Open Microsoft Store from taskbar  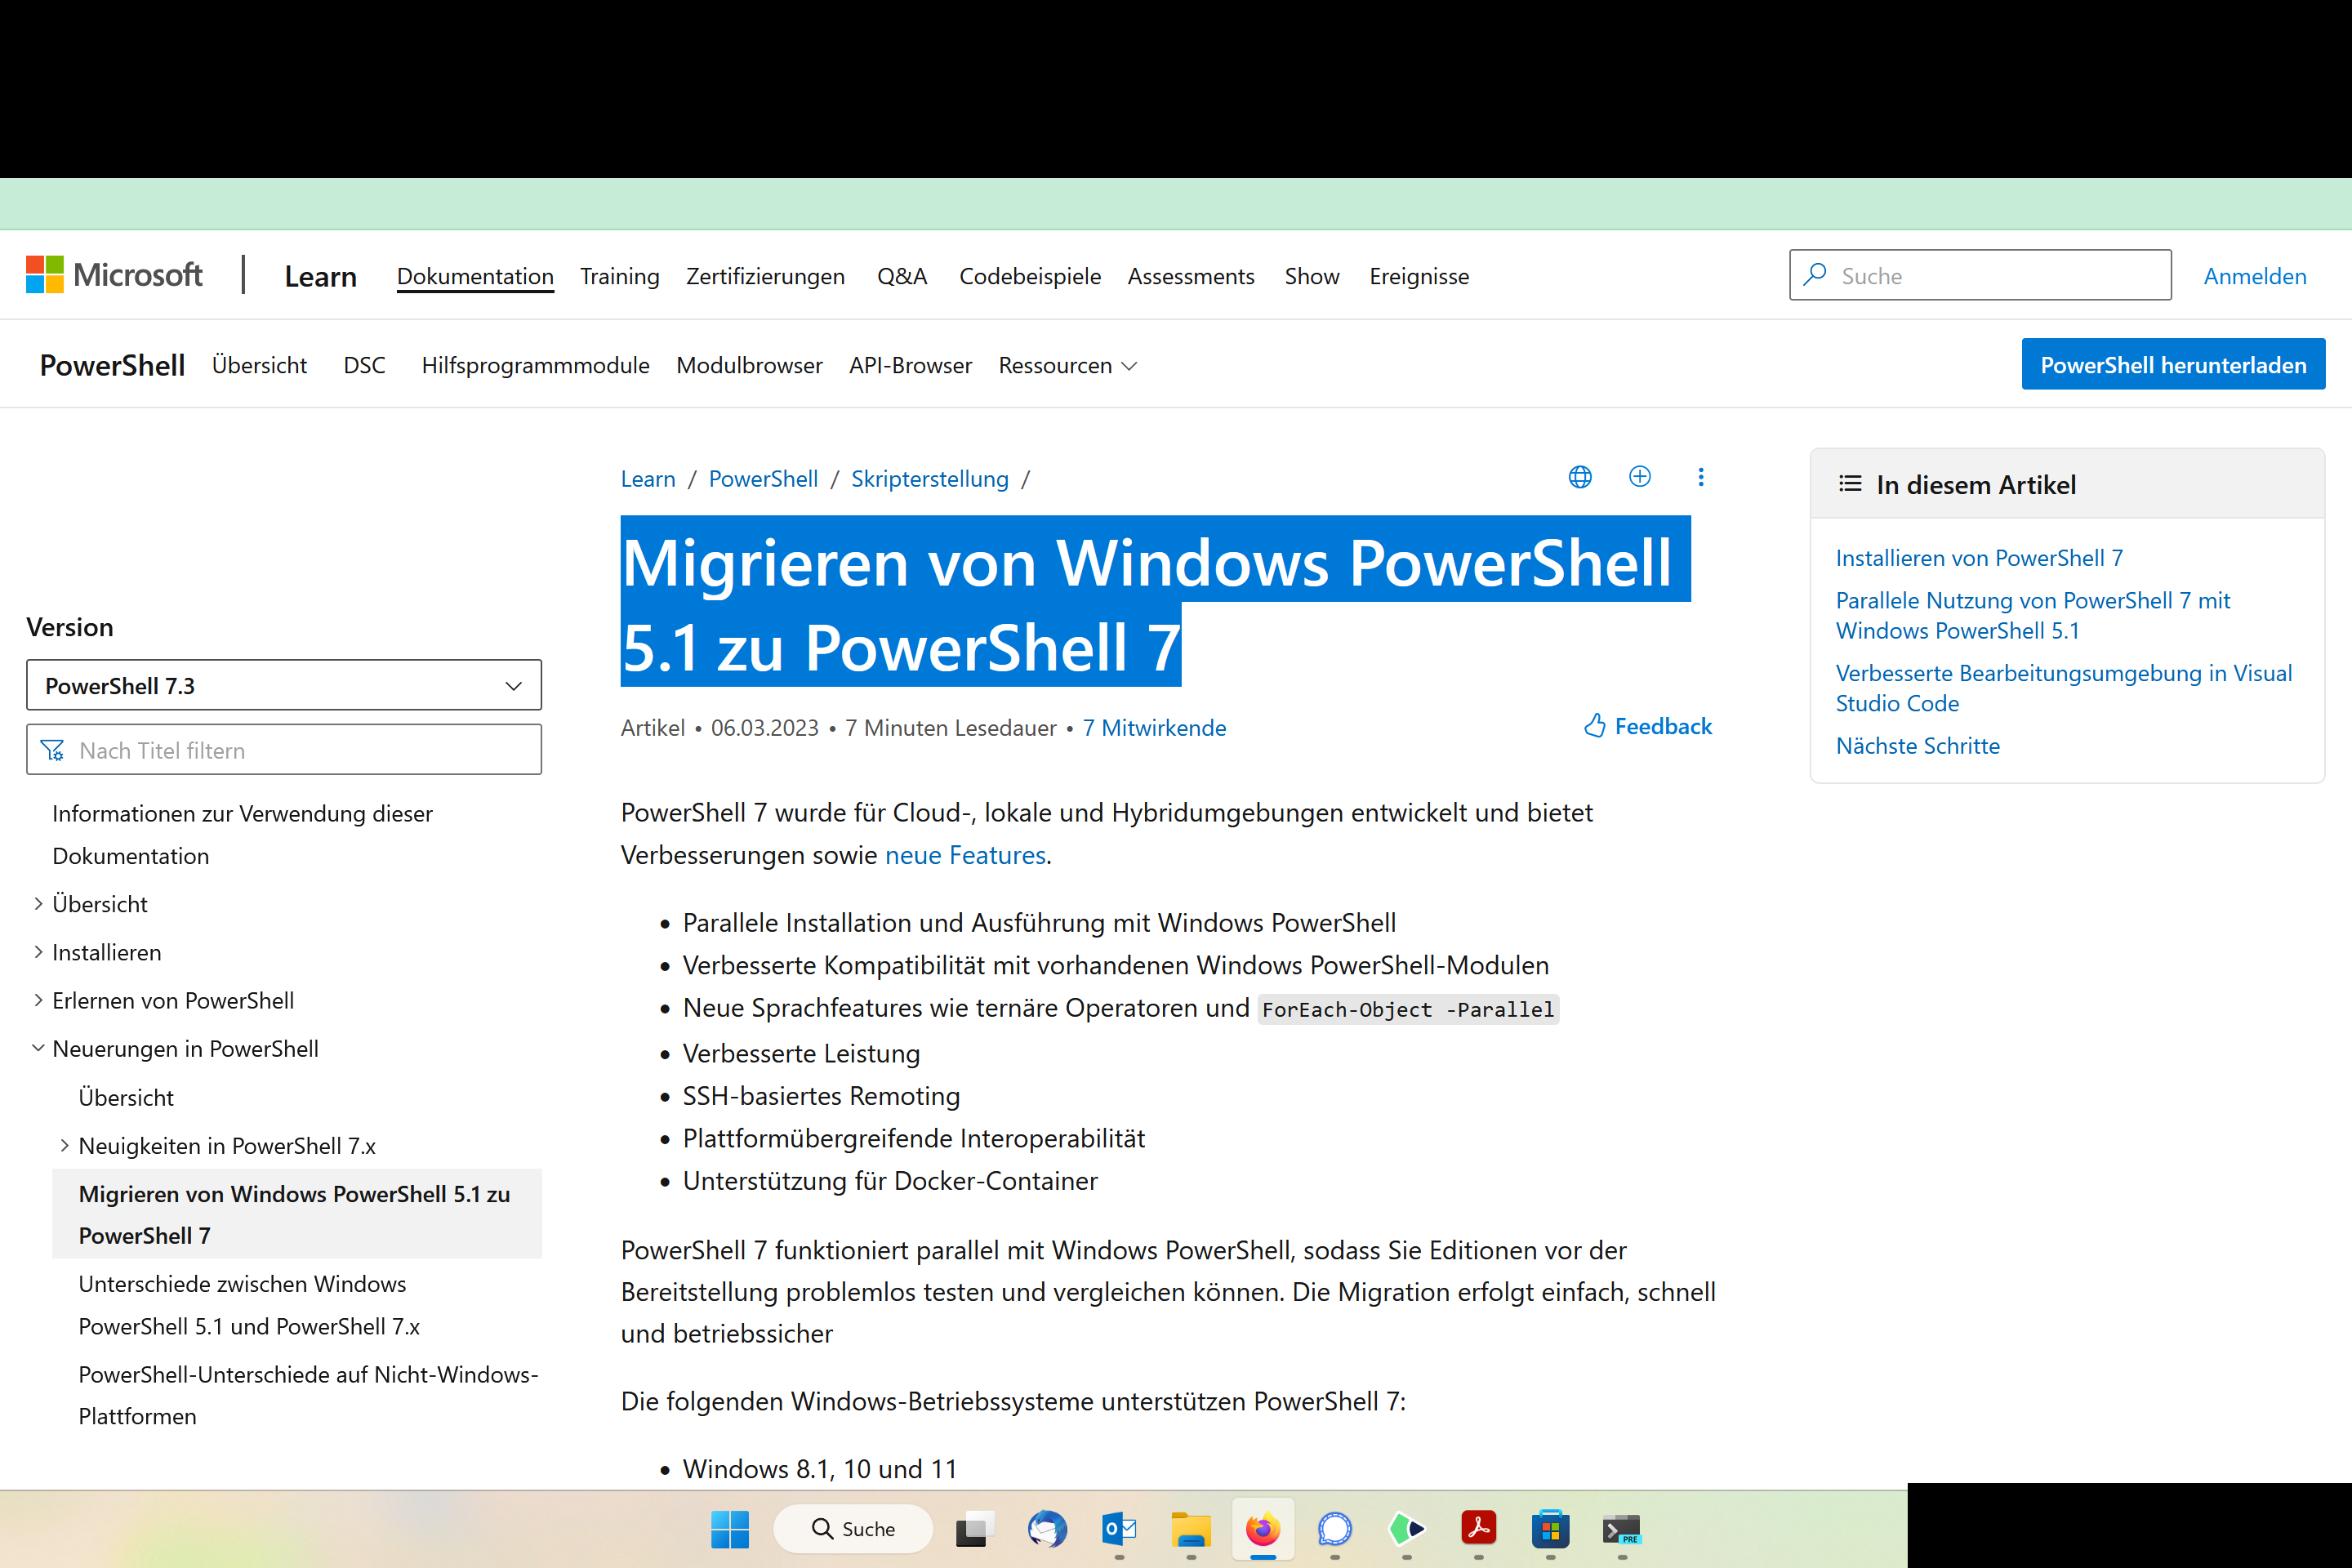tap(1551, 1529)
